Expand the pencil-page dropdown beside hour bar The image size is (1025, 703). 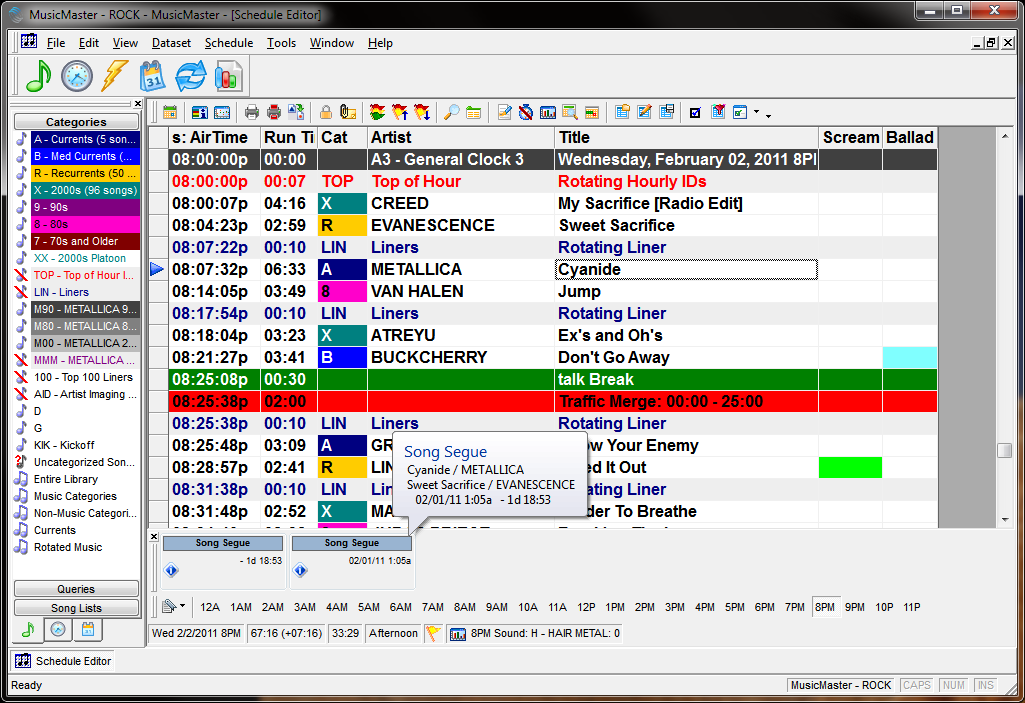[182, 606]
